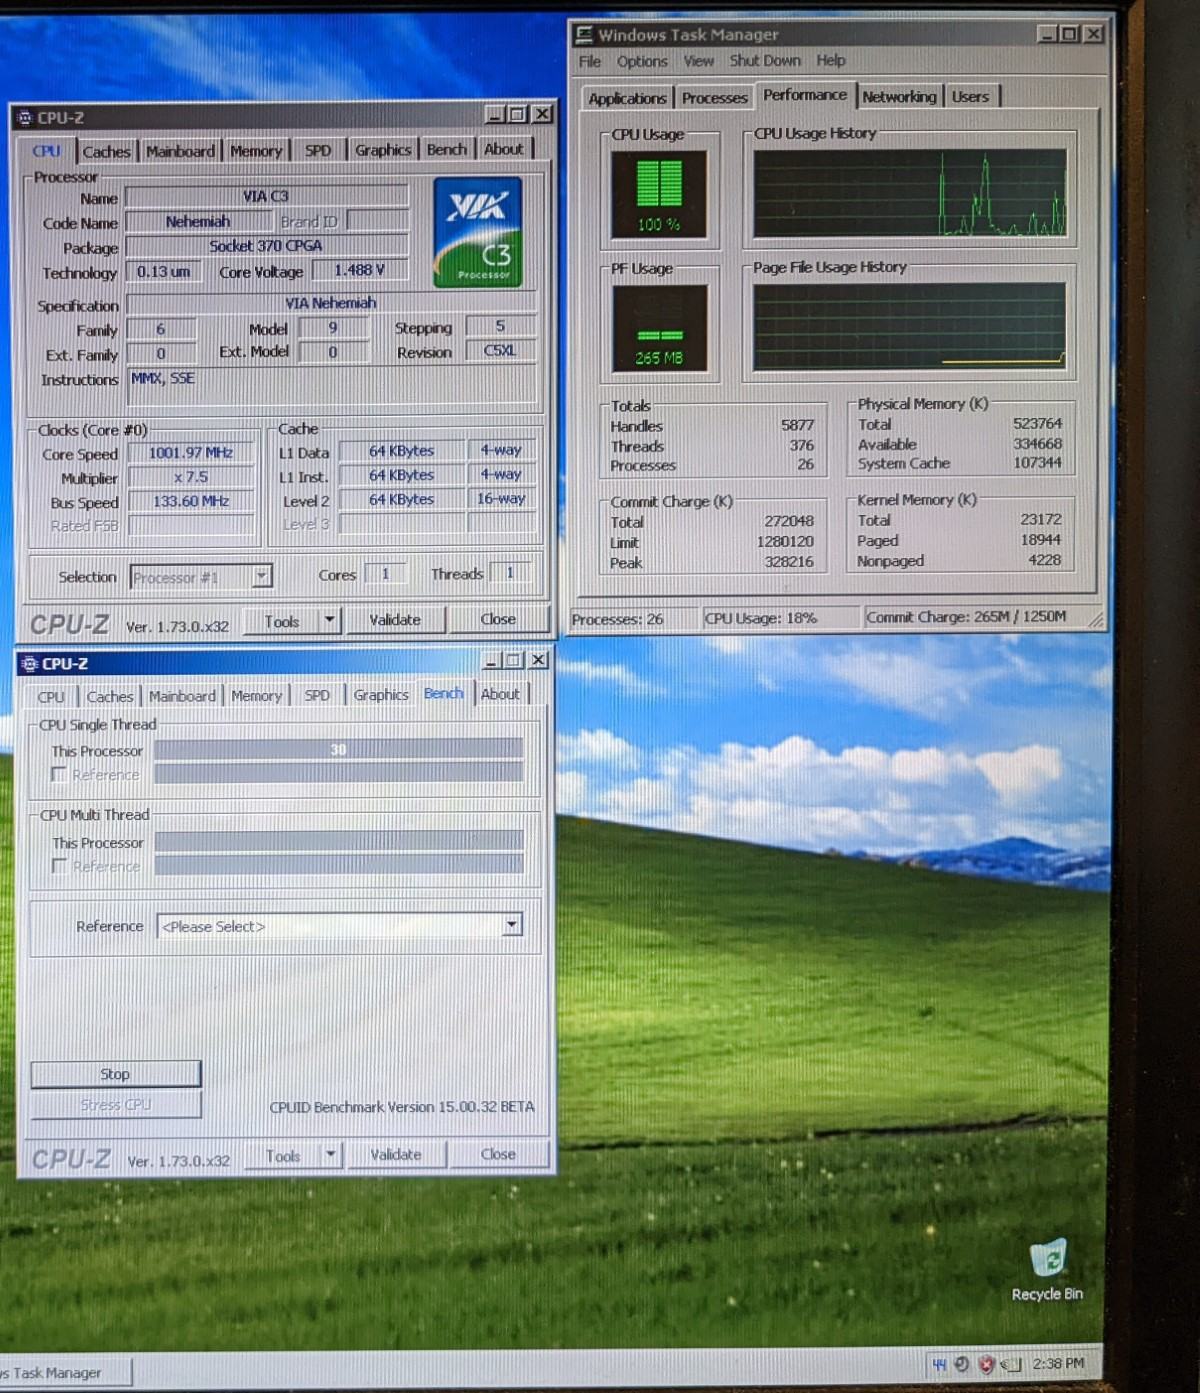
Task: Open the Caches tab in the CPU-Z benchmark window
Action: coord(110,697)
